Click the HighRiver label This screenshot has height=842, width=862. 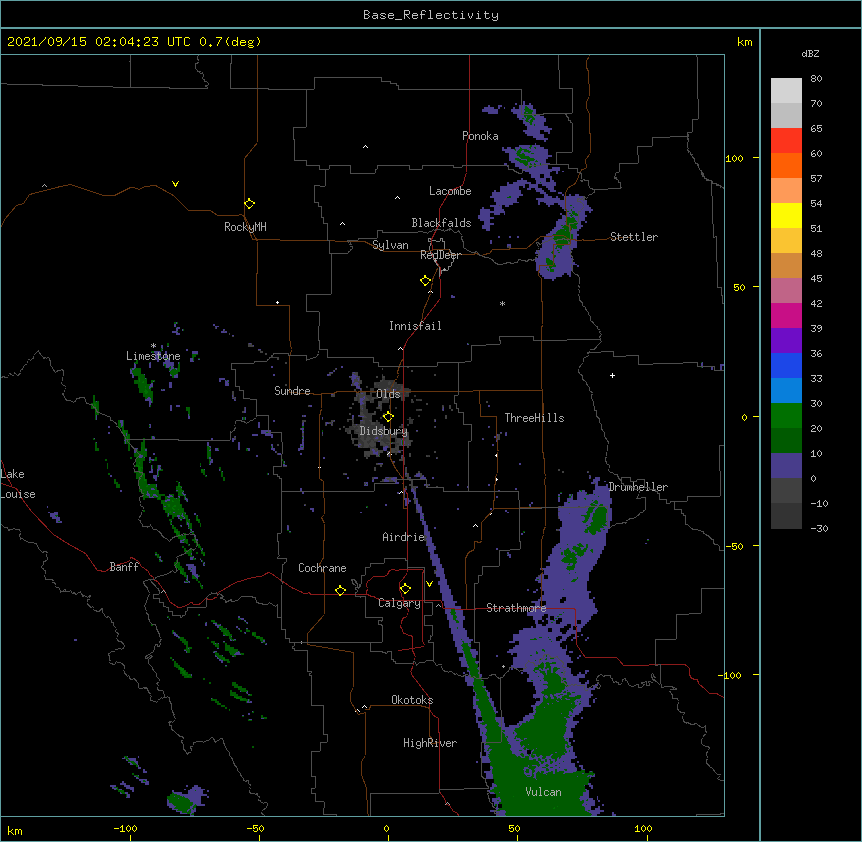pos(430,743)
